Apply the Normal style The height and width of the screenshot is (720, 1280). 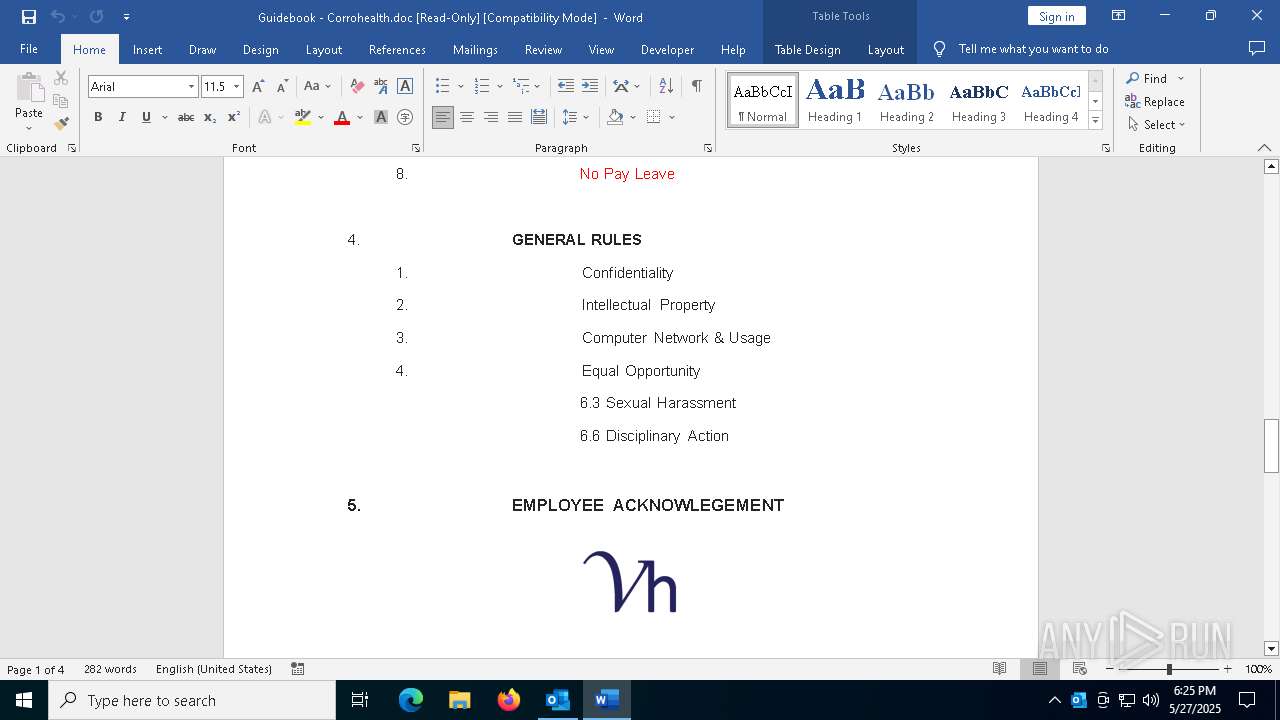[x=763, y=100]
